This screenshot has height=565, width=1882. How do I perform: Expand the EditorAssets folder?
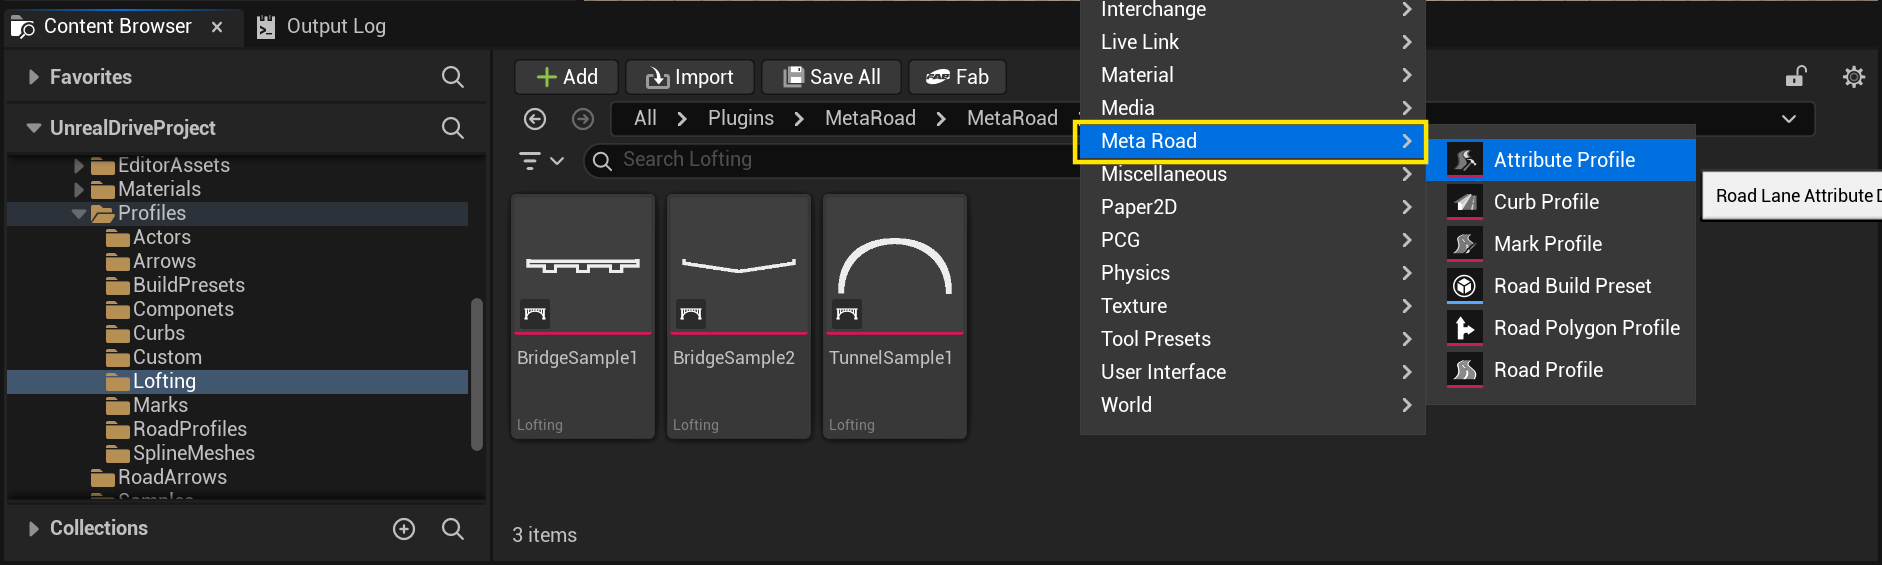click(x=79, y=166)
